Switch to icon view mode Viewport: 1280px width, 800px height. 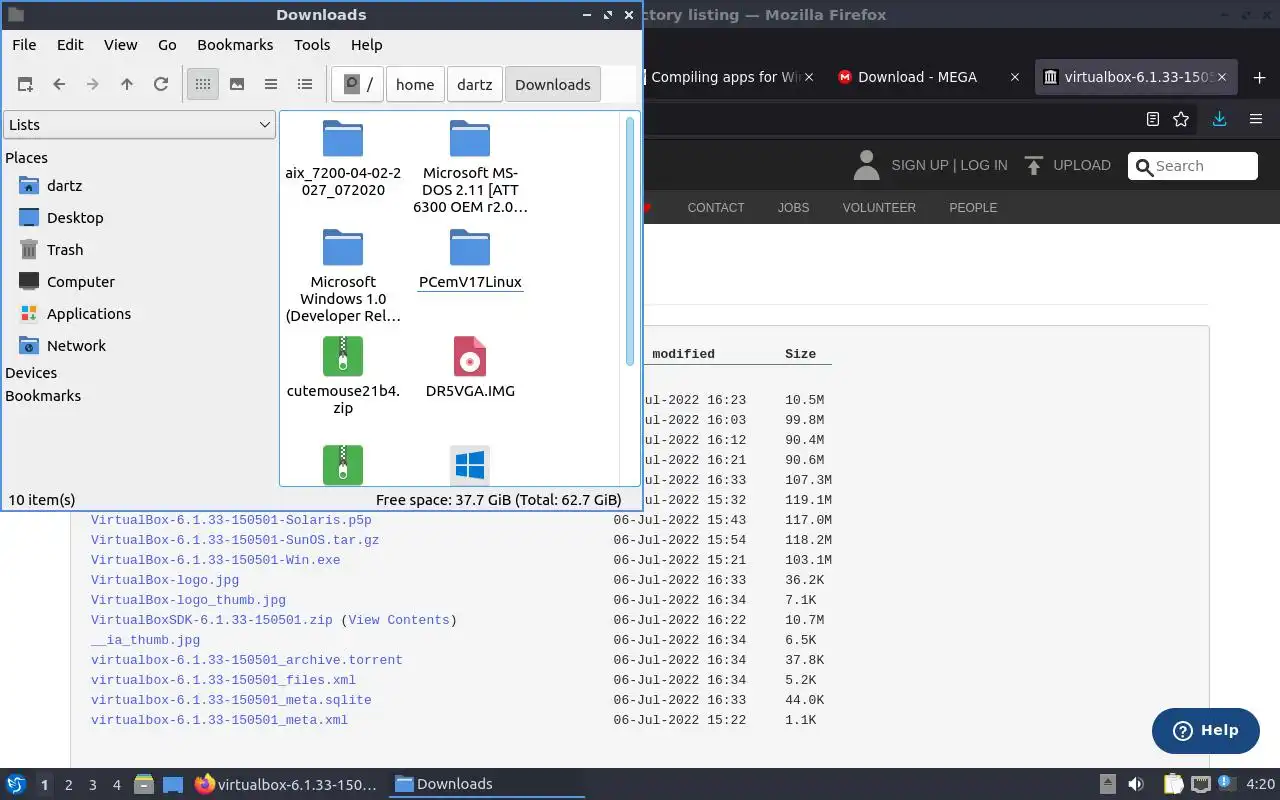tap(203, 85)
